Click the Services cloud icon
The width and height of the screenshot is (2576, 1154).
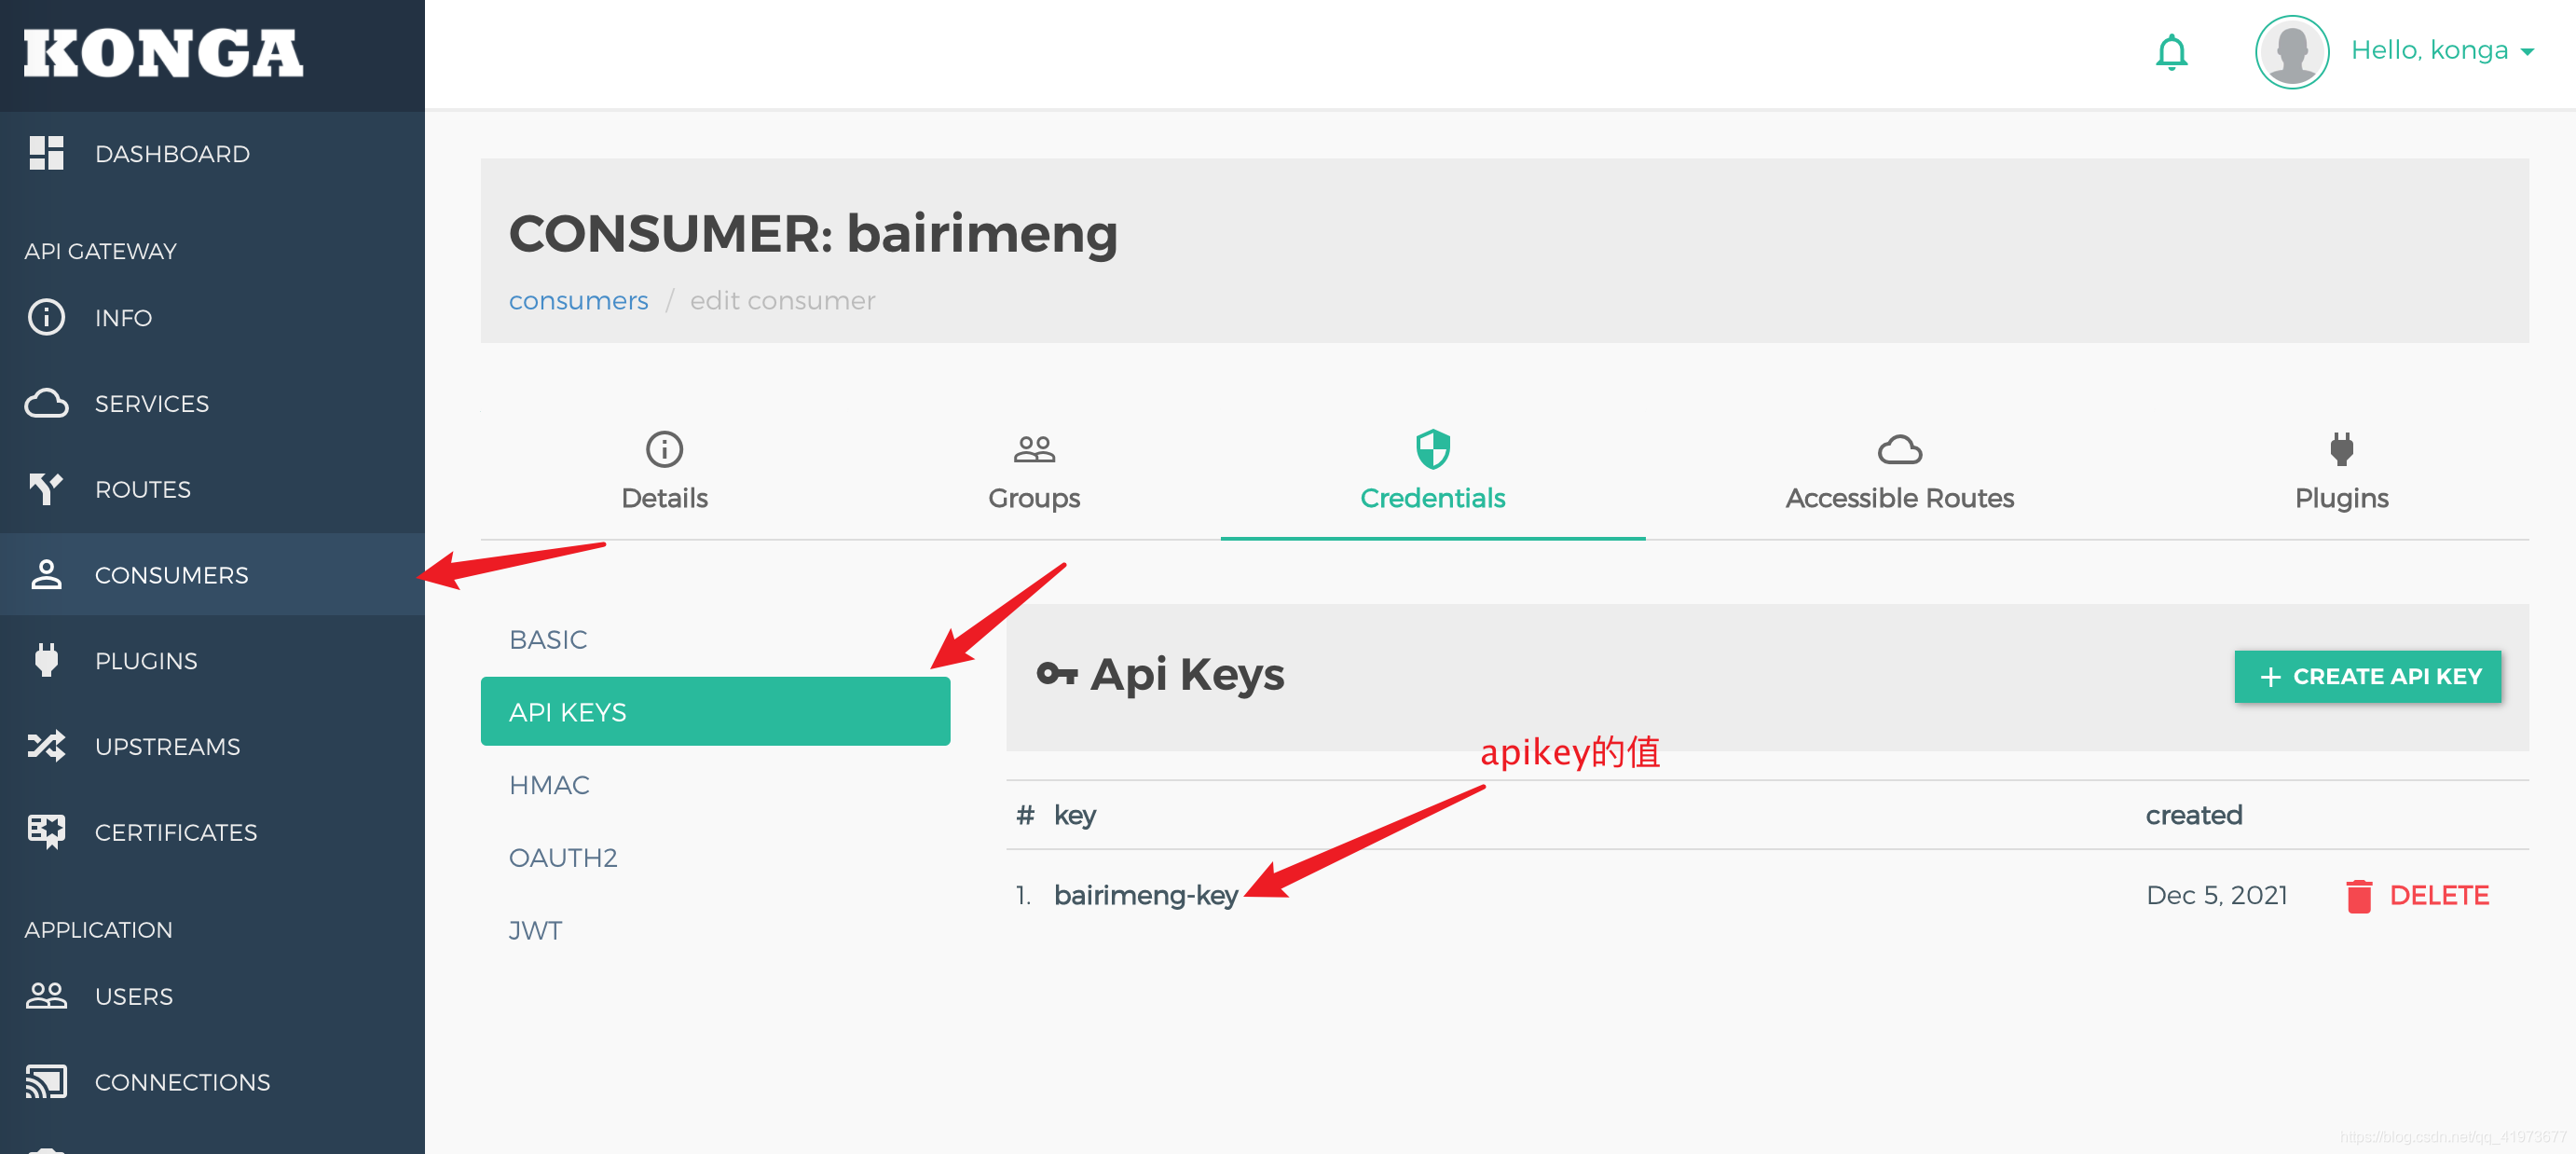pos(46,403)
